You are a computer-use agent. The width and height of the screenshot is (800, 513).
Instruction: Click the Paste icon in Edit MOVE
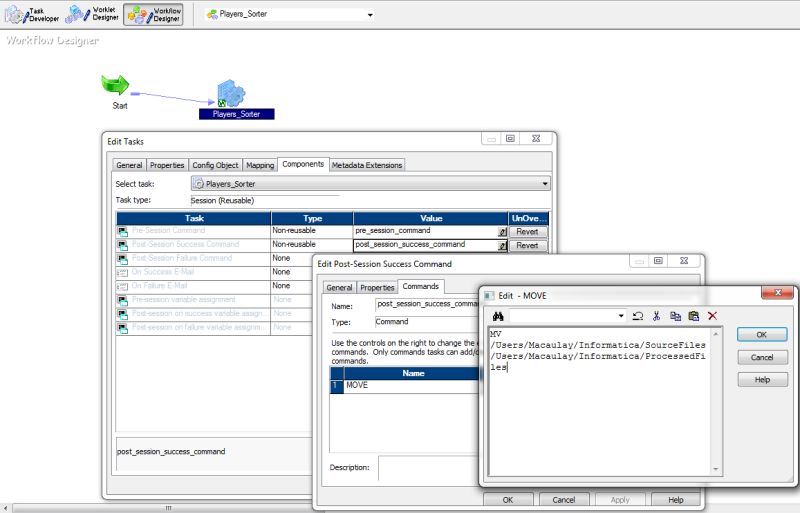coord(693,316)
